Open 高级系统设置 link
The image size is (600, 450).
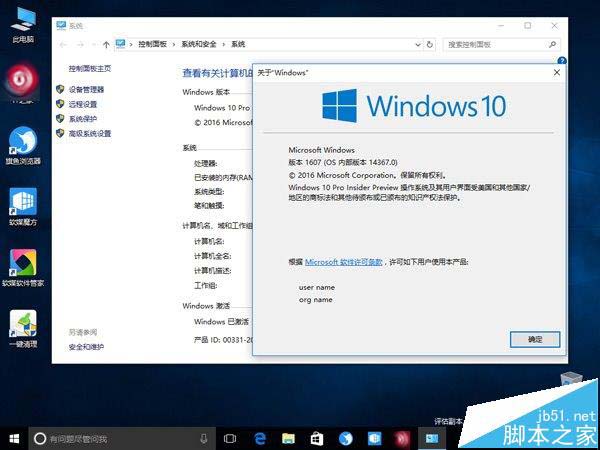point(90,134)
